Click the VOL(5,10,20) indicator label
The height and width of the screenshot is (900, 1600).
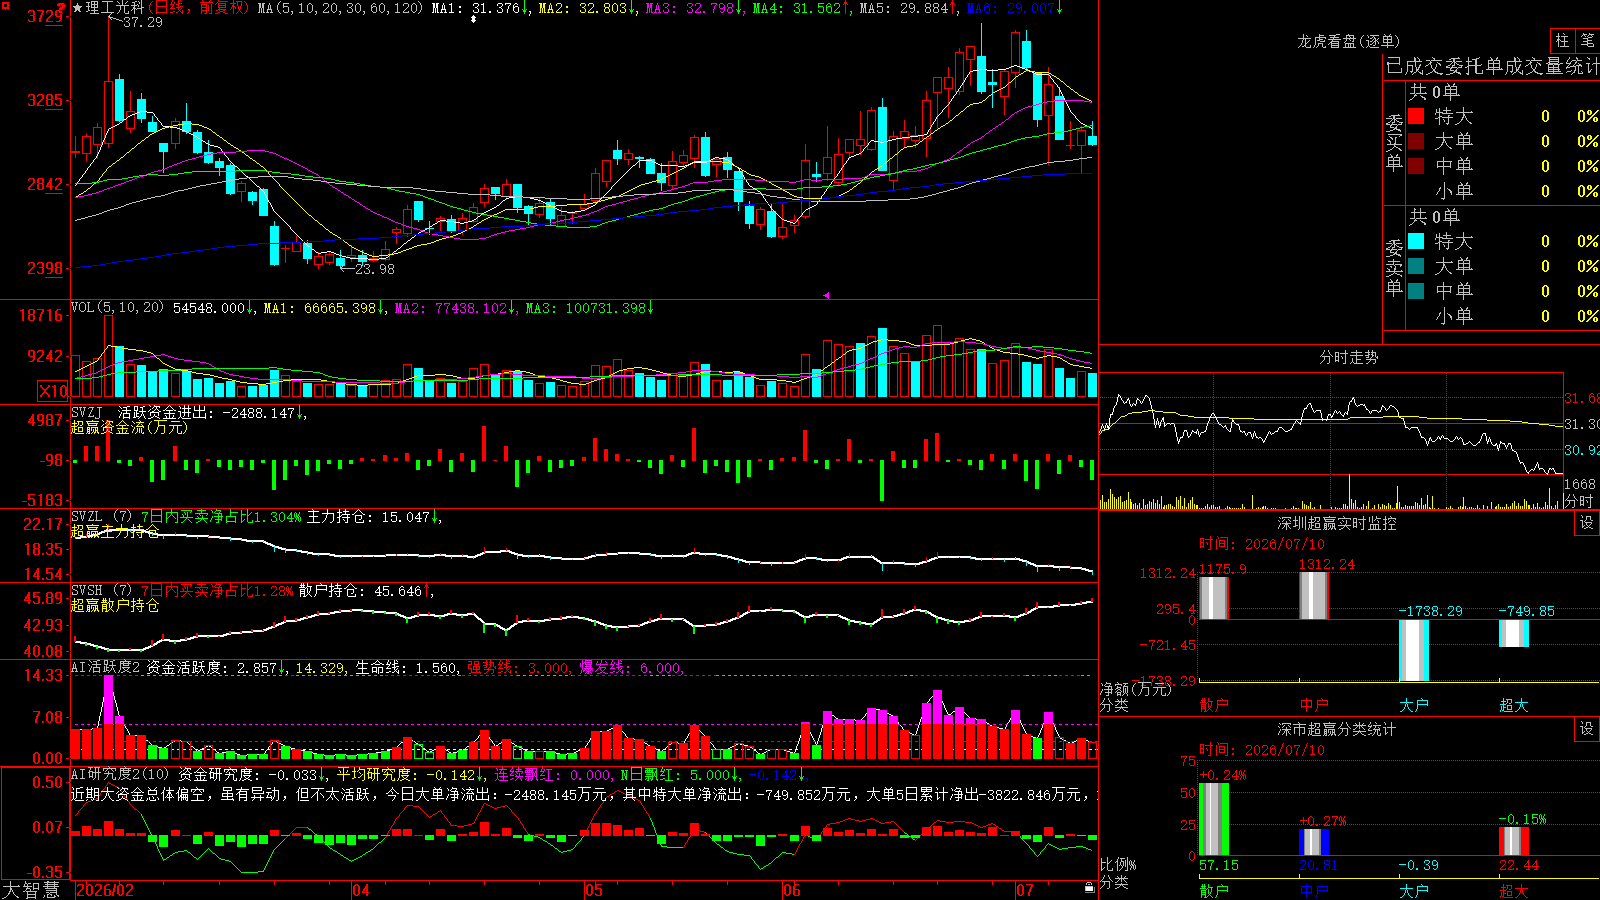coord(118,308)
